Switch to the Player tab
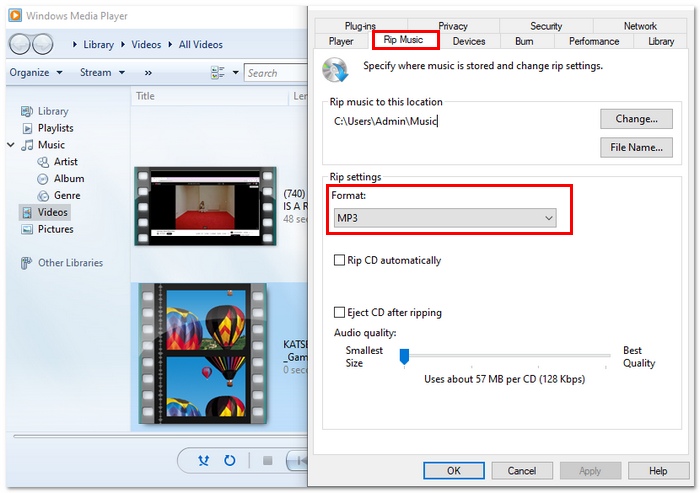The width and height of the screenshot is (700, 493). [341, 41]
